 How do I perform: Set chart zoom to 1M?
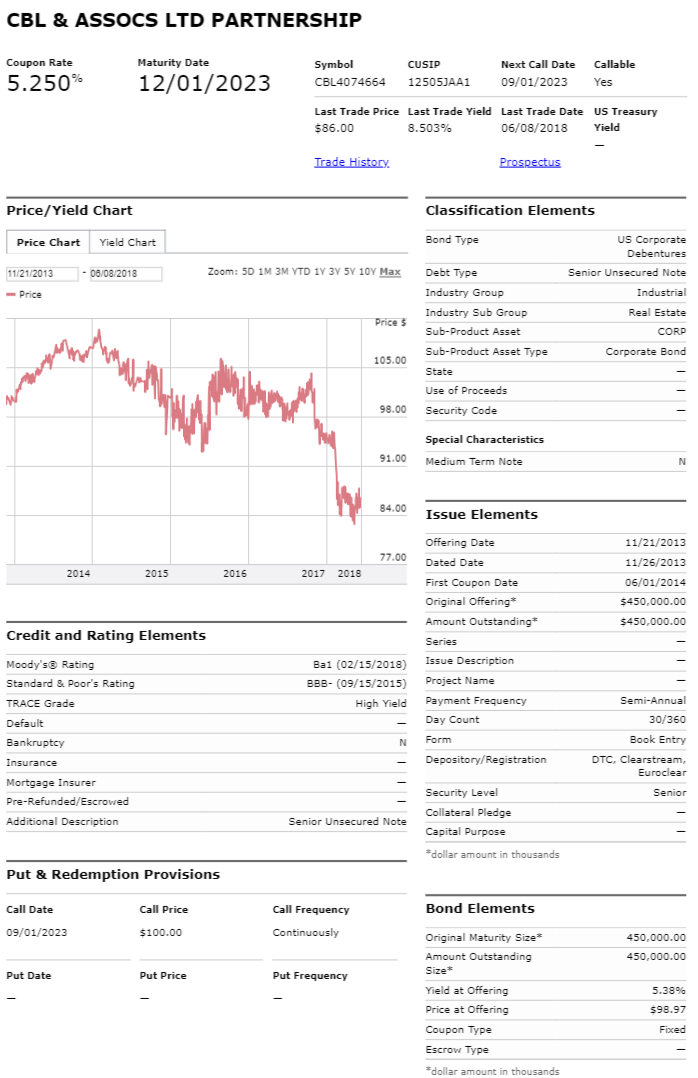click(264, 272)
